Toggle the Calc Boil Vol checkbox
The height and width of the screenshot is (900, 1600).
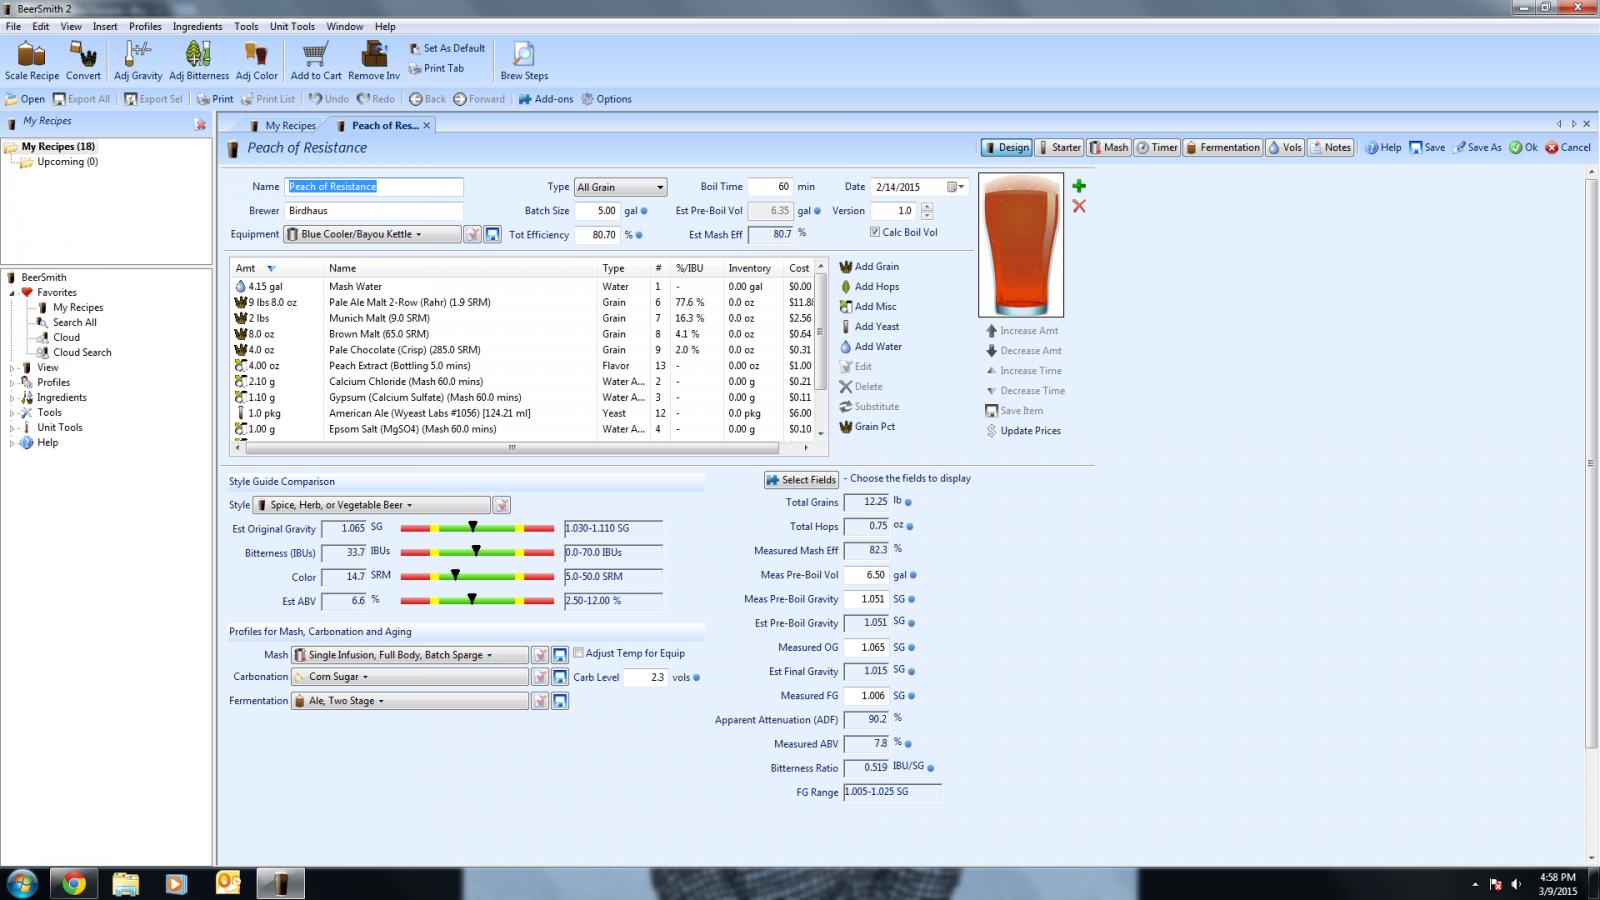875,232
